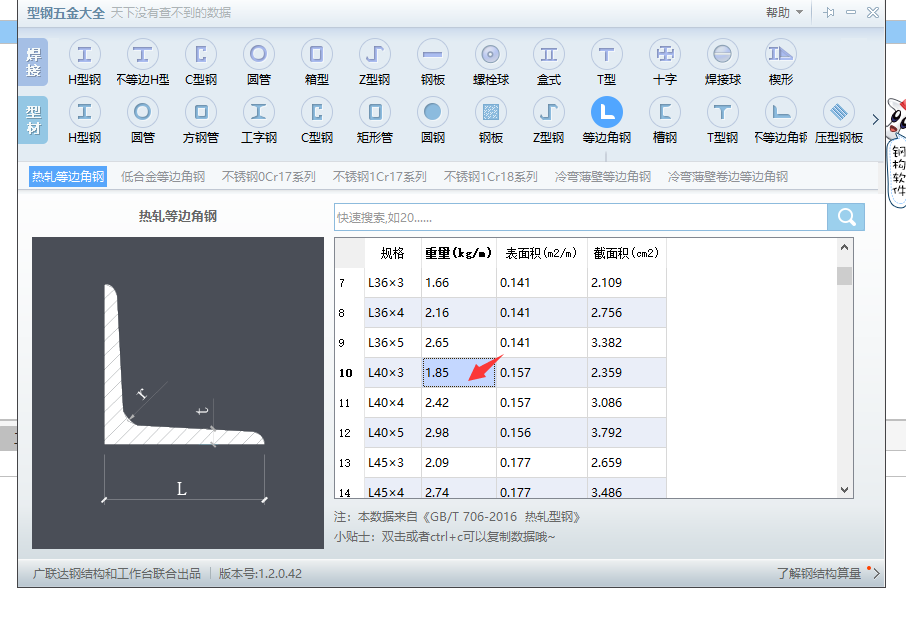Screen dimensions: 906x622
Task: Open the 不锈钢0Cr17系列 tab
Action: [269, 176]
